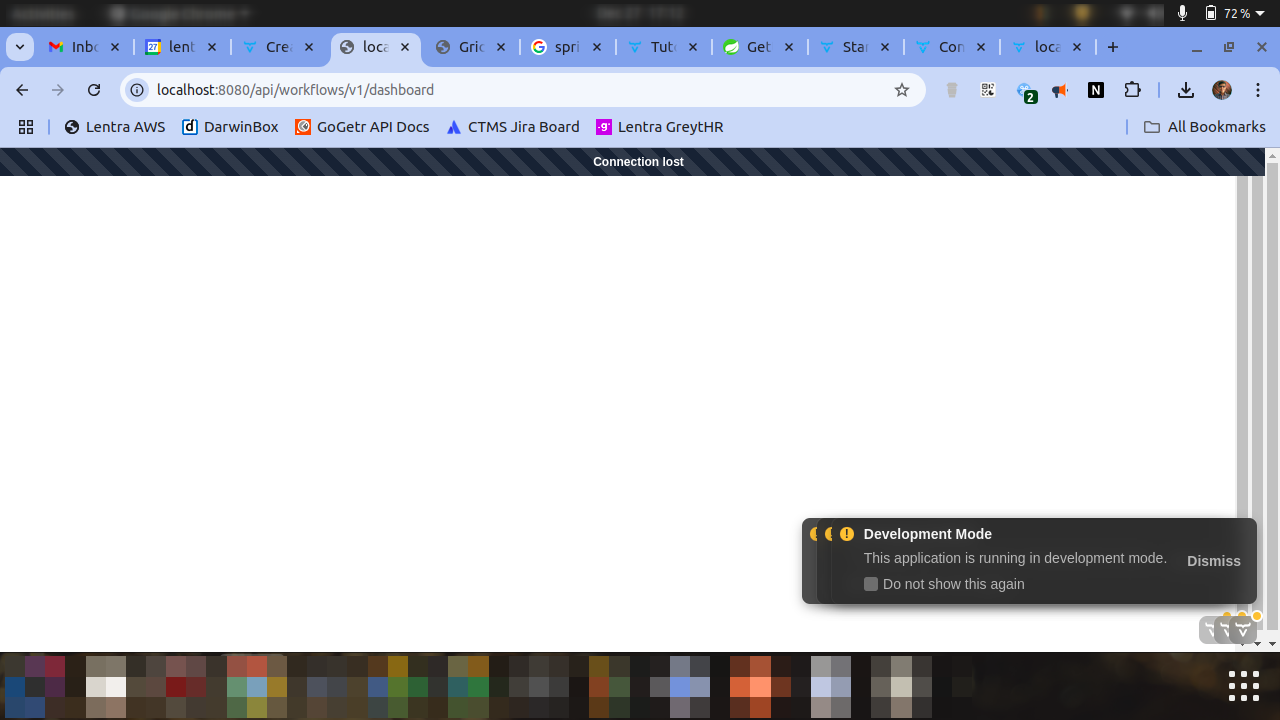
Task: Open the GoGetr API Docs bookmark
Action: tap(362, 127)
